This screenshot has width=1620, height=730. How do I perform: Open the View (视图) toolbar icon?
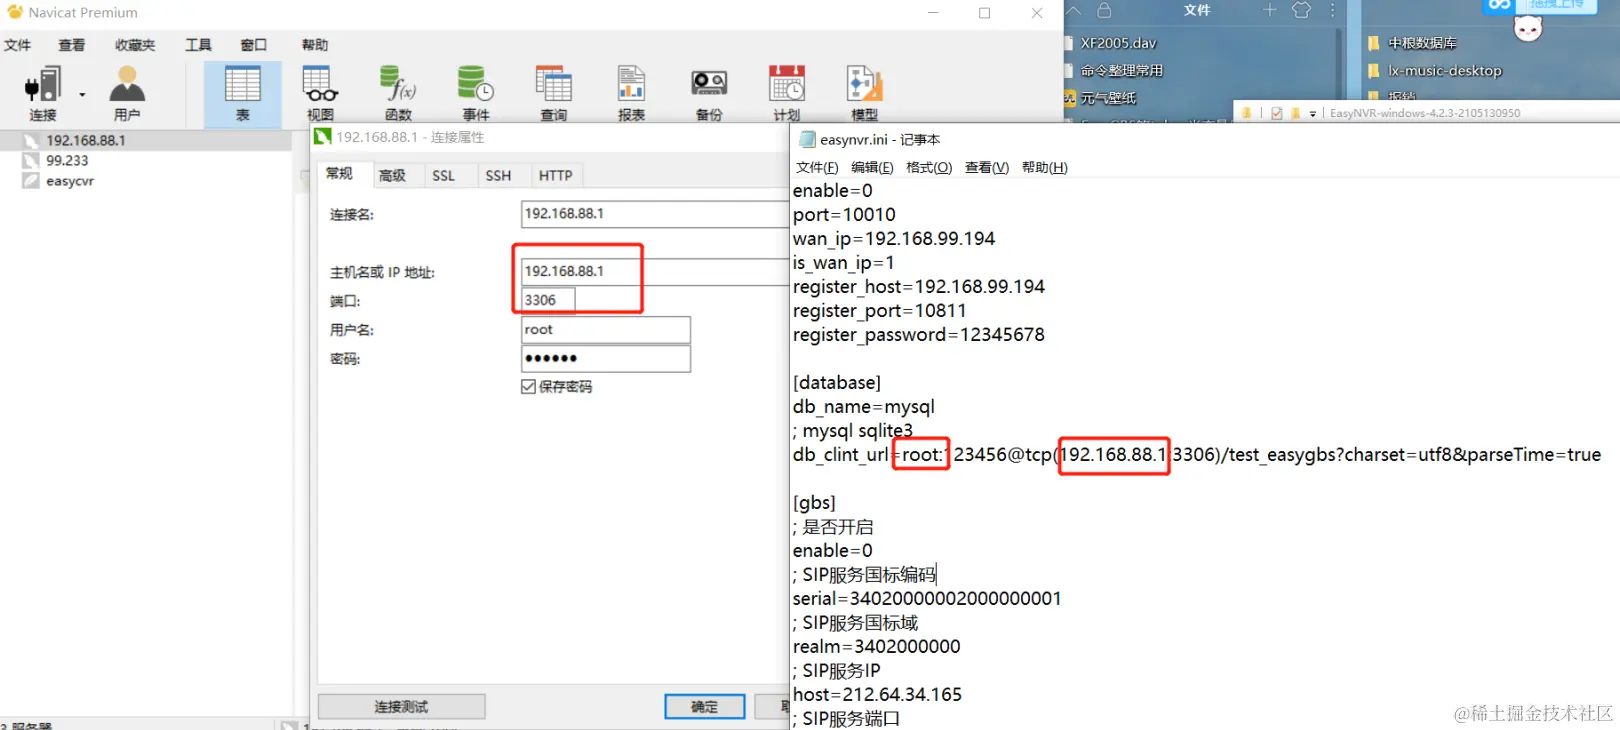tap(320, 93)
